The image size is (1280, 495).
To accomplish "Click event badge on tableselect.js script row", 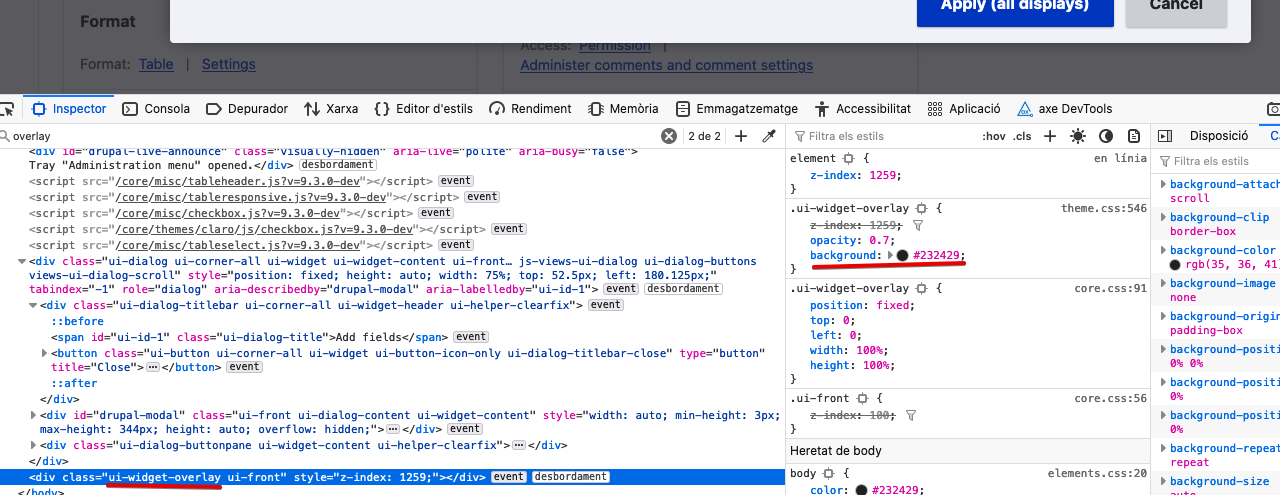I will (456, 244).
